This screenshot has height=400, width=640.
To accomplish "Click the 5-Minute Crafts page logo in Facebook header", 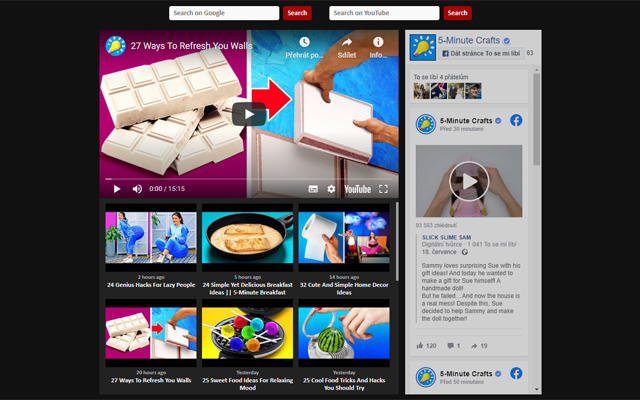I will pyautogui.click(x=423, y=47).
